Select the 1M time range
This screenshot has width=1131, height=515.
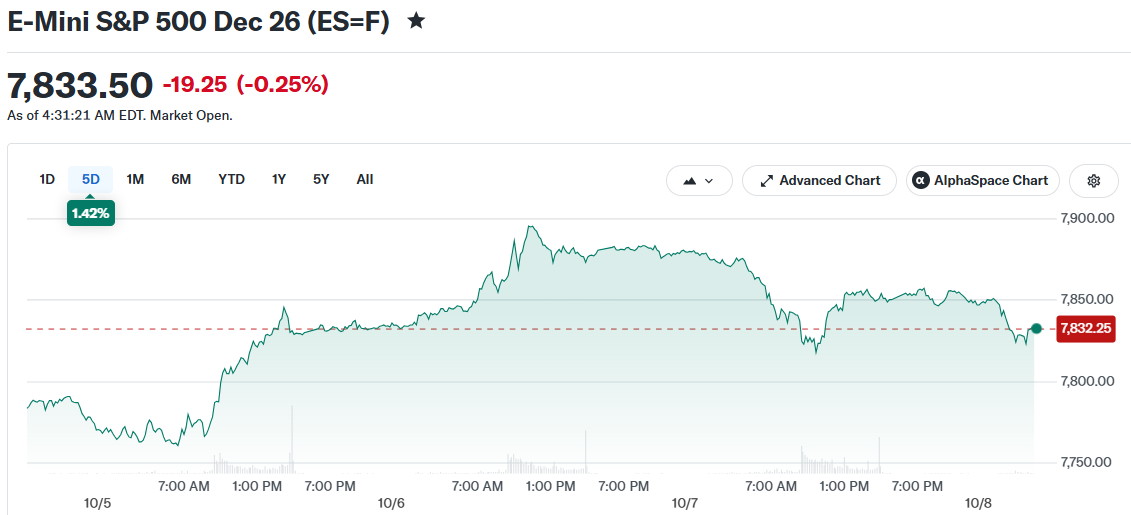135,180
